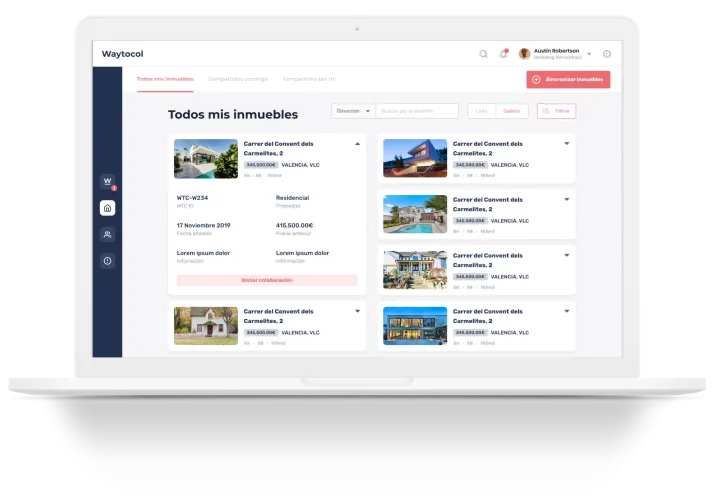Click the address search input field
Viewport: 720px width, 497px height.
coord(417,111)
